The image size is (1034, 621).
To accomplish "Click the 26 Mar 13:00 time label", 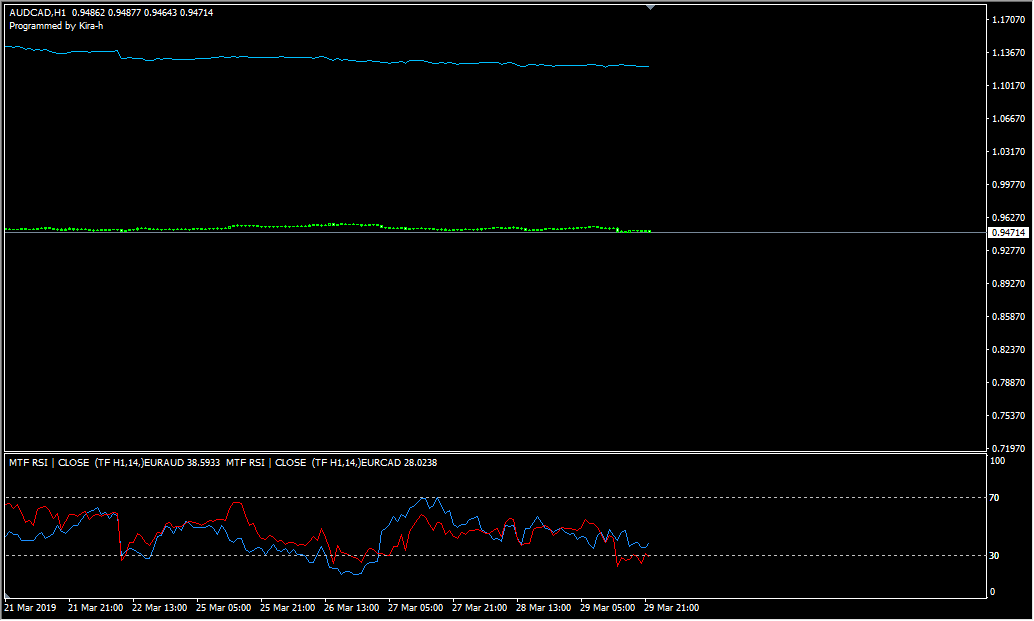I will [x=351, y=608].
